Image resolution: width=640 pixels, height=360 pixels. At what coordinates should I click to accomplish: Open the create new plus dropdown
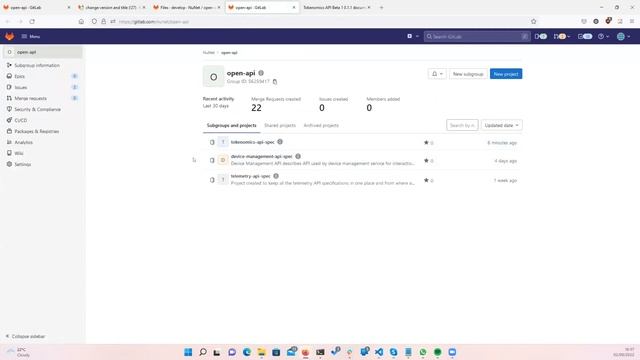click(413, 36)
